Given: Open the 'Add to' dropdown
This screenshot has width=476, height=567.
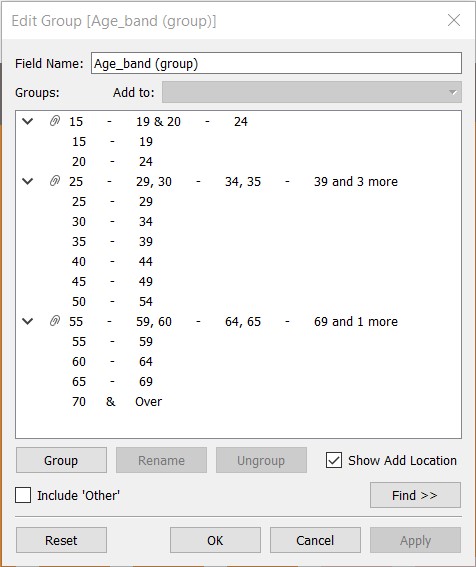Looking at the screenshot, I should [312, 92].
